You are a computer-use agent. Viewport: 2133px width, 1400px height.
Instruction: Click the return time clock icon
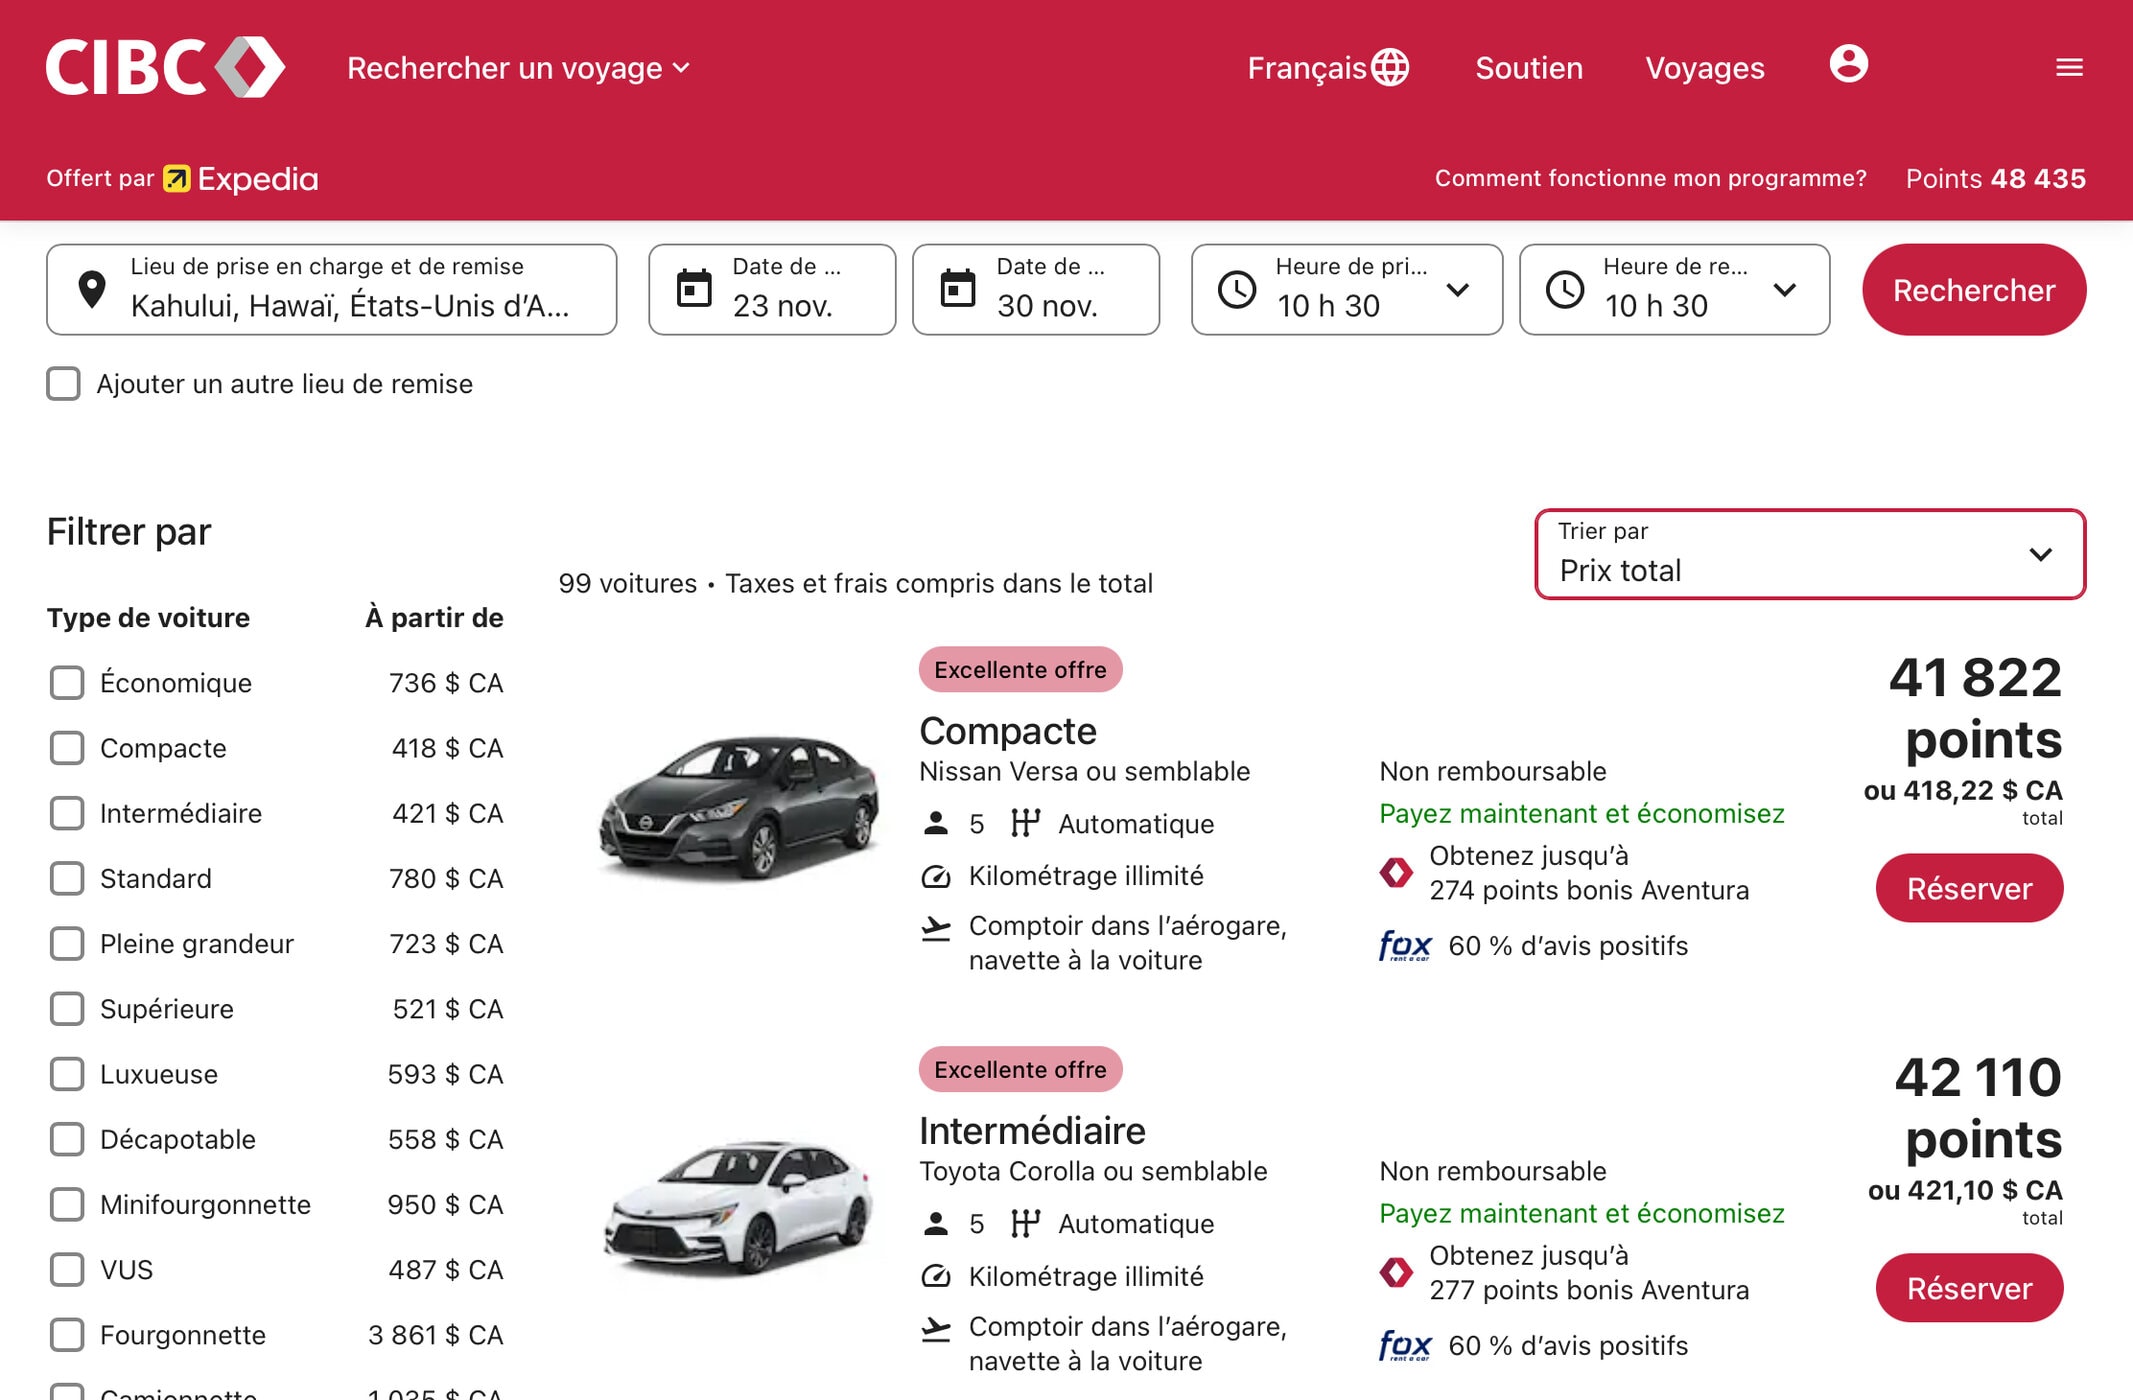(1565, 289)
